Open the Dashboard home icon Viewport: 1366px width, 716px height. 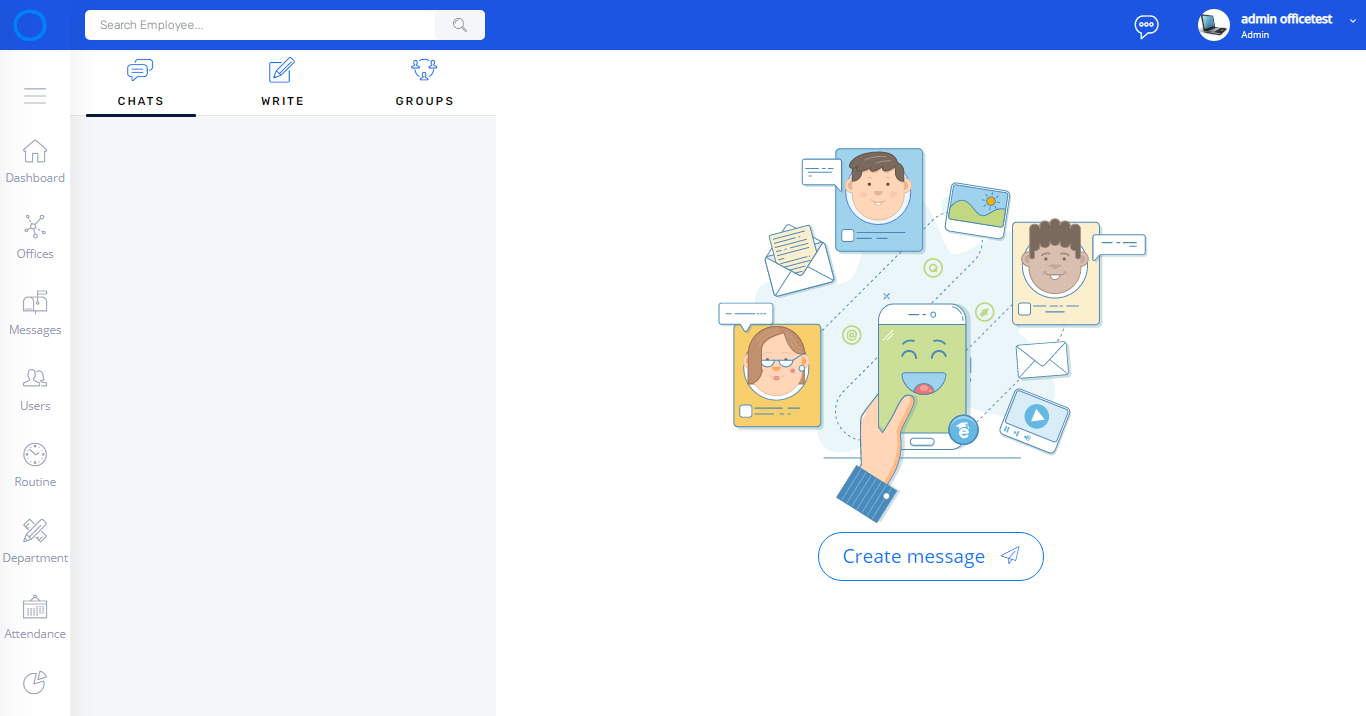point(35,152)
